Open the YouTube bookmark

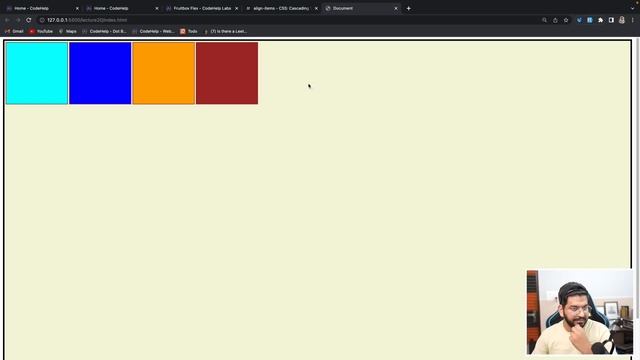coord(41,31)
